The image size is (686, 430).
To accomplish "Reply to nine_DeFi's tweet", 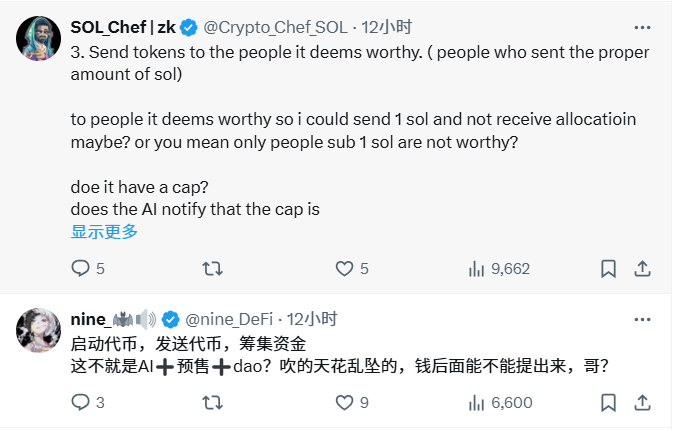I will 81,402.
